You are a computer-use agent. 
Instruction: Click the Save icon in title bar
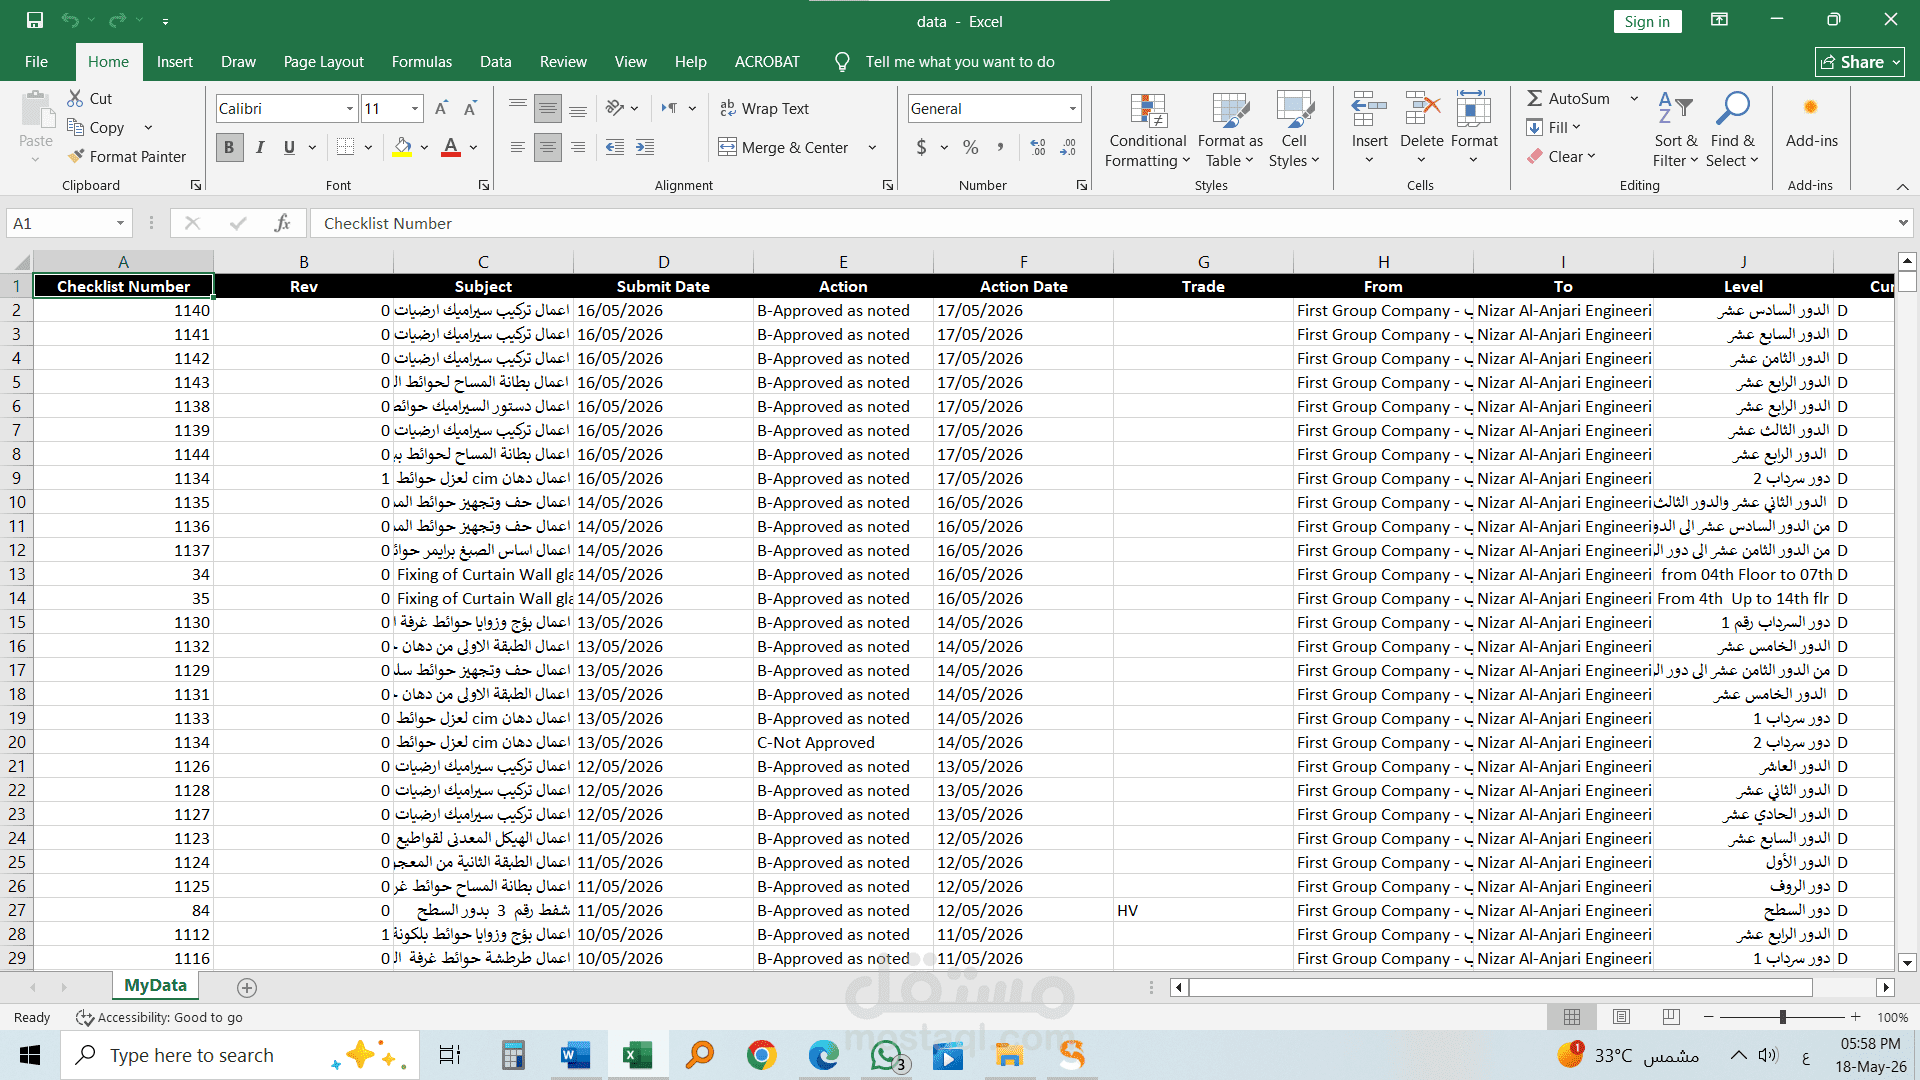(35, 20)
